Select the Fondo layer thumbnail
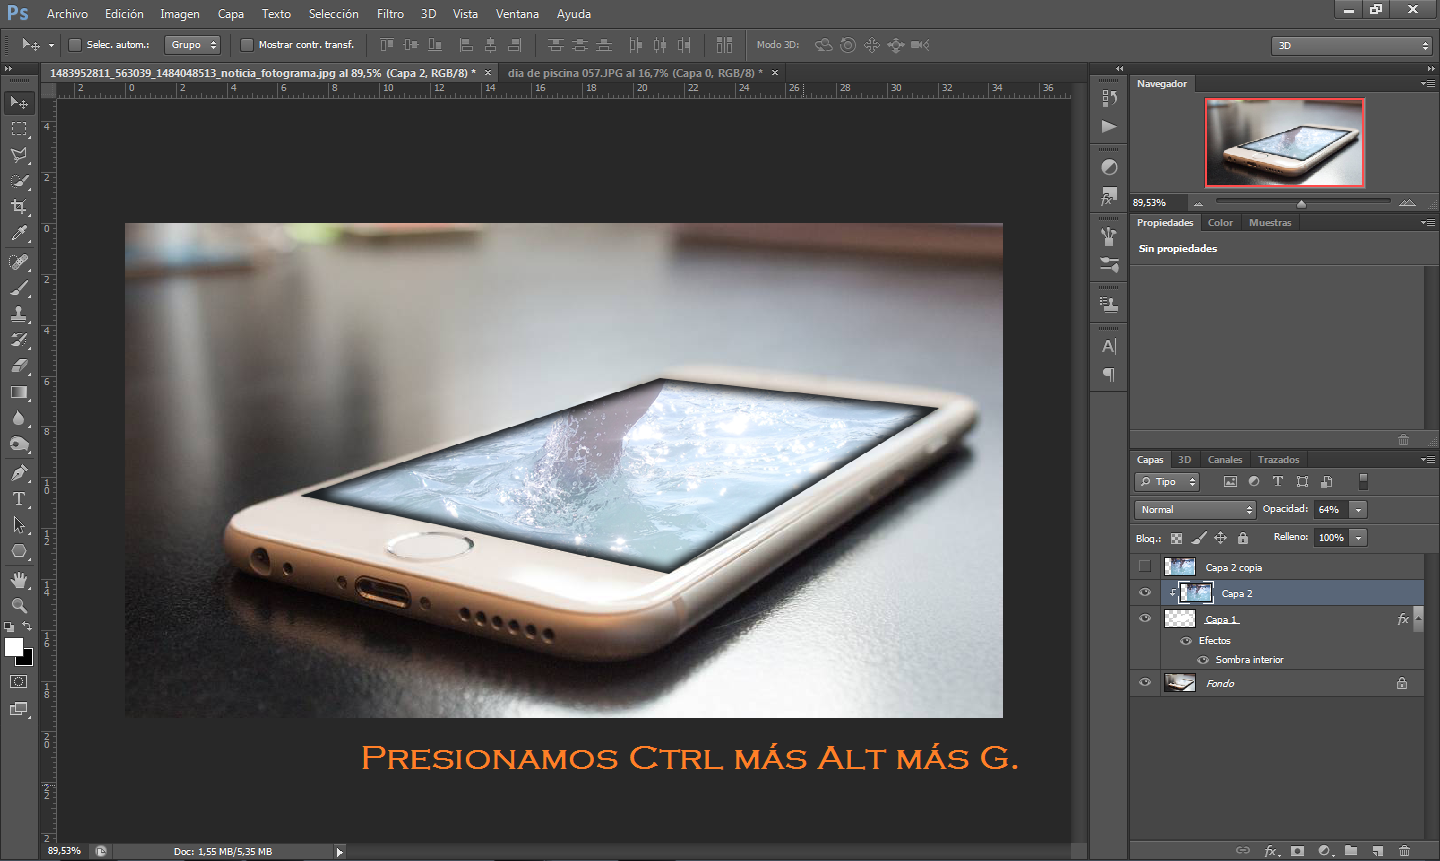The height and width of the screenshot is (861, 1440). coord(1180,683)
